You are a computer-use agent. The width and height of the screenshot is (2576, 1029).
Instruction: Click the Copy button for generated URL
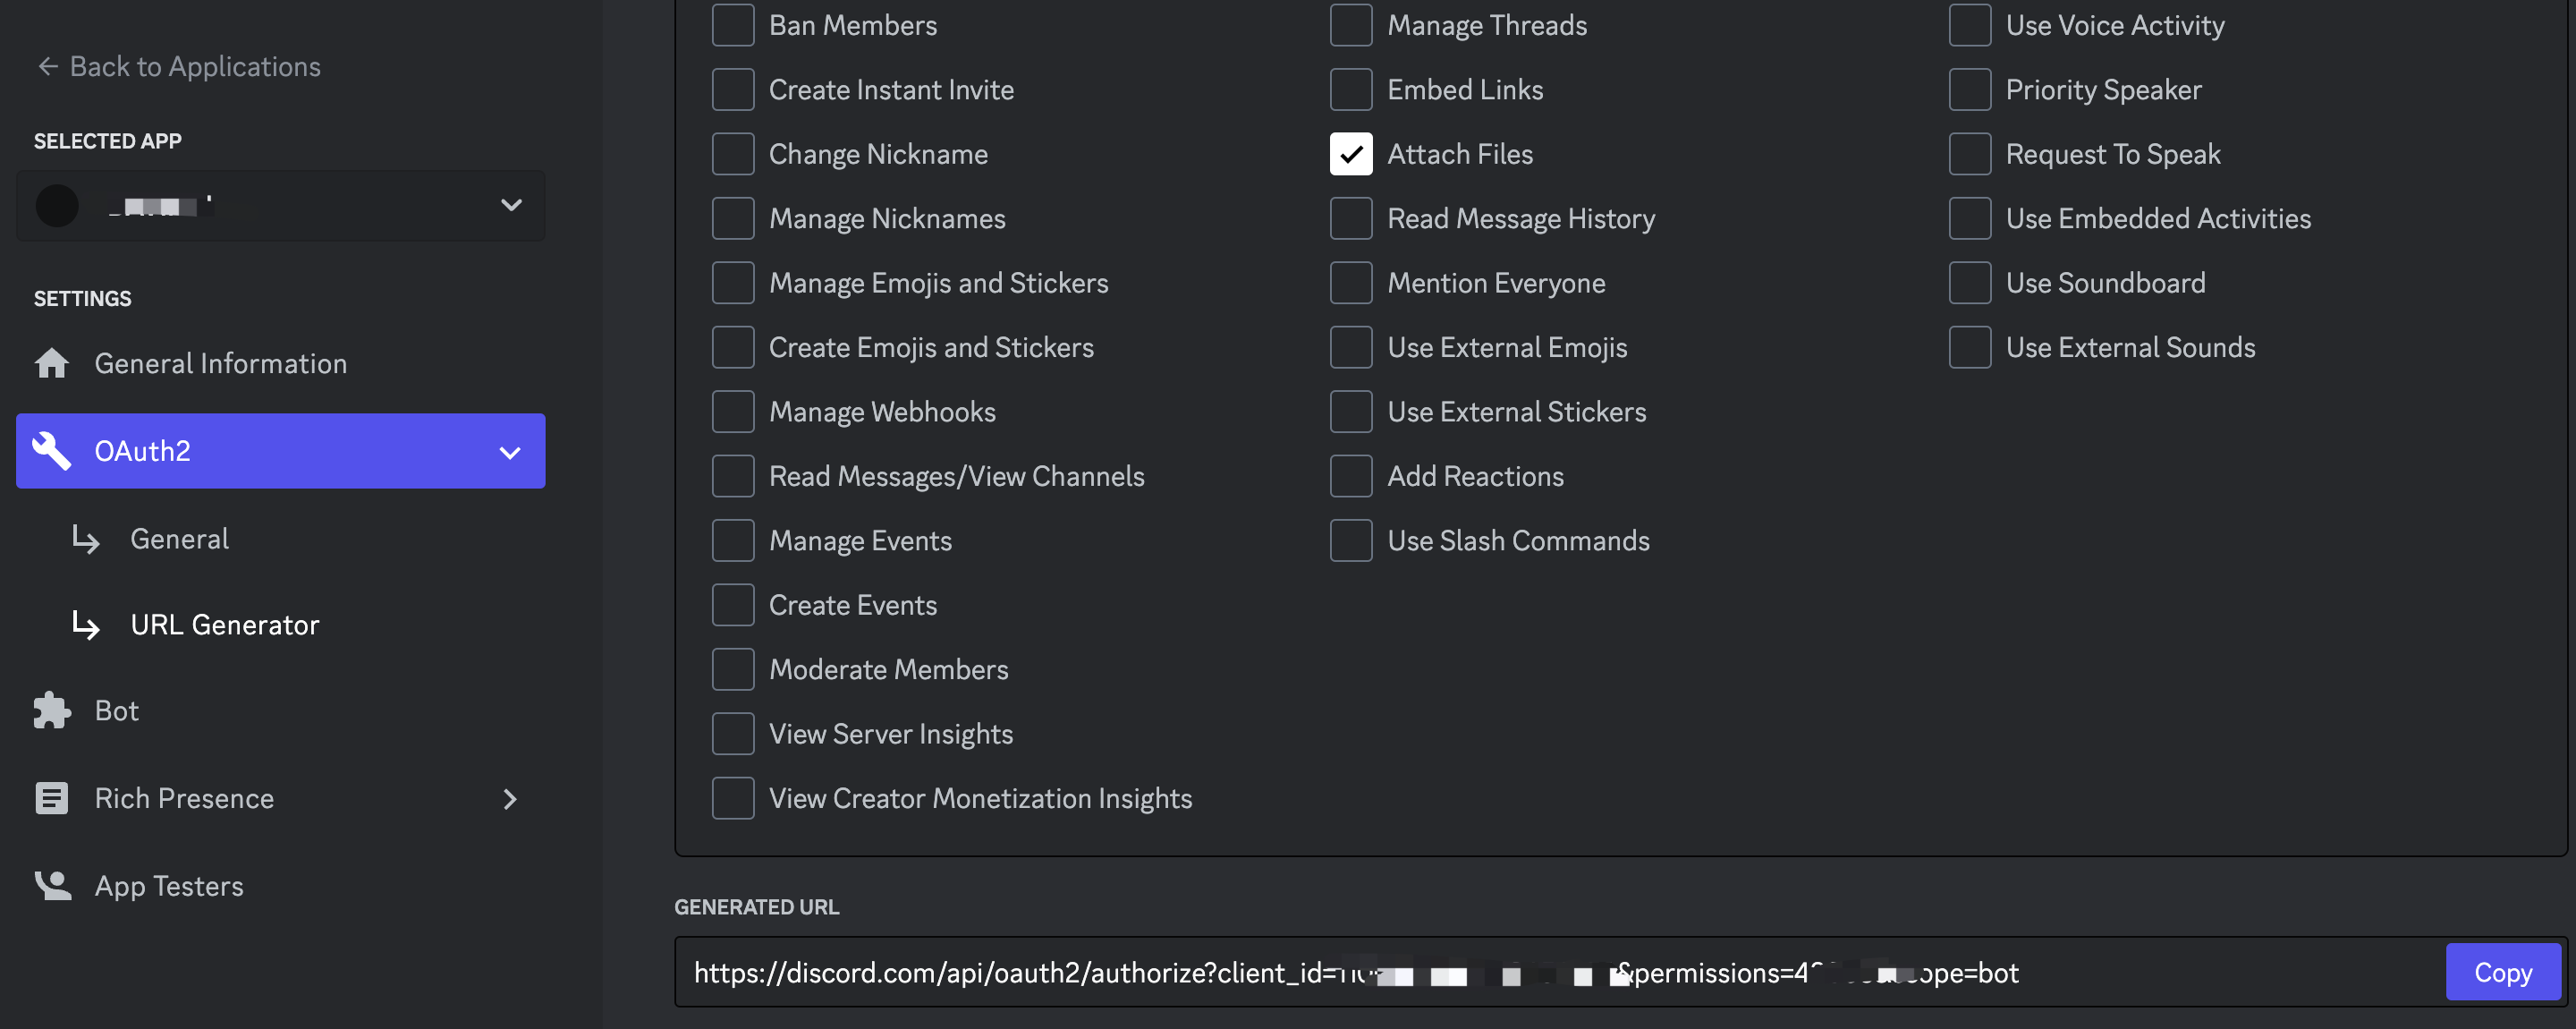tap(2504, 971)
